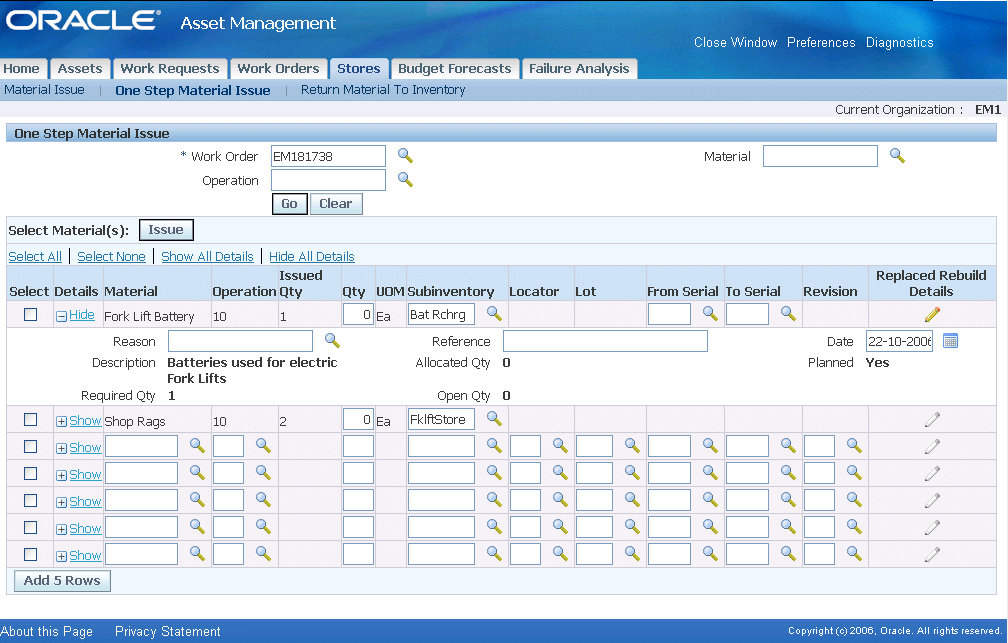
Task: Open the Failure Analysis tab
Action: point(579,68)
